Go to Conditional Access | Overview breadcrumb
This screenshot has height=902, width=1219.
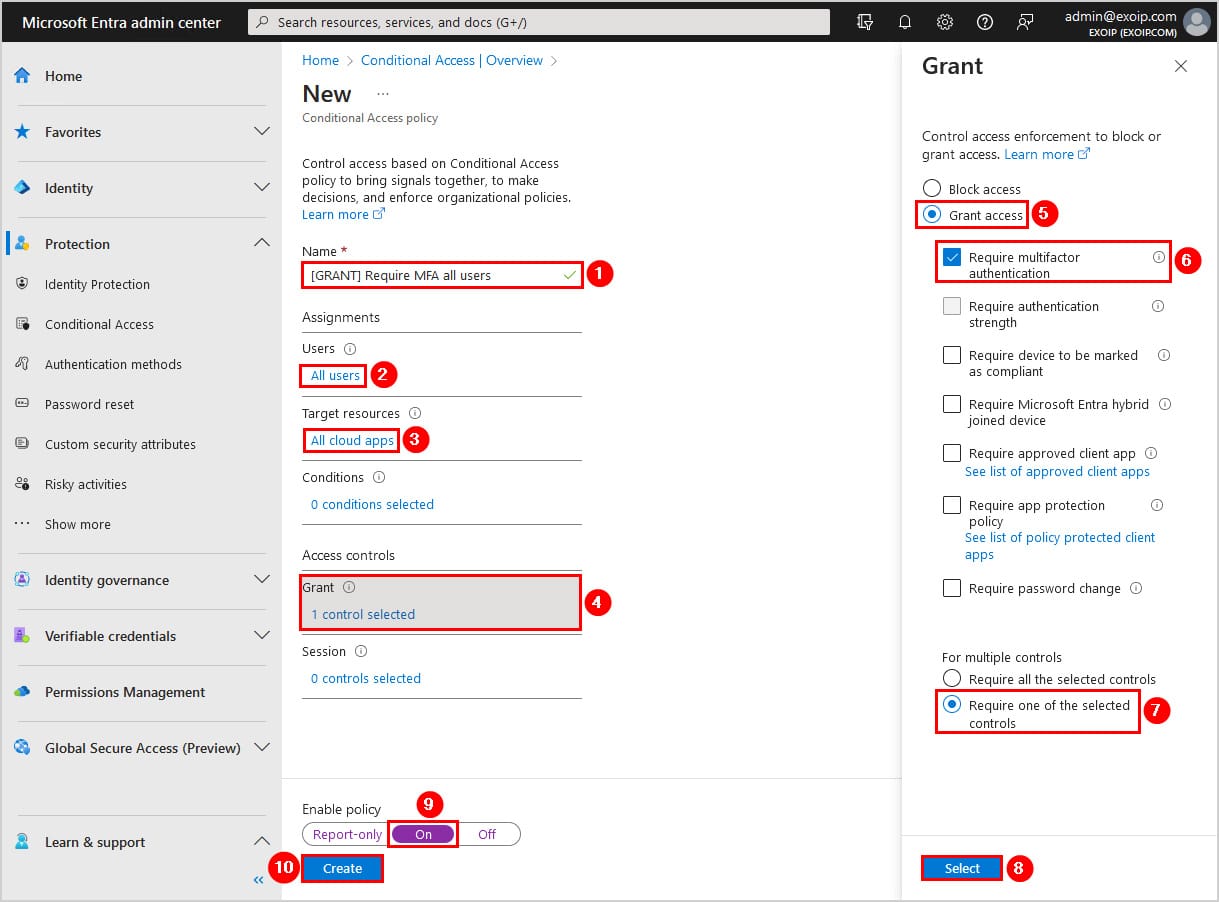(452, 60)
